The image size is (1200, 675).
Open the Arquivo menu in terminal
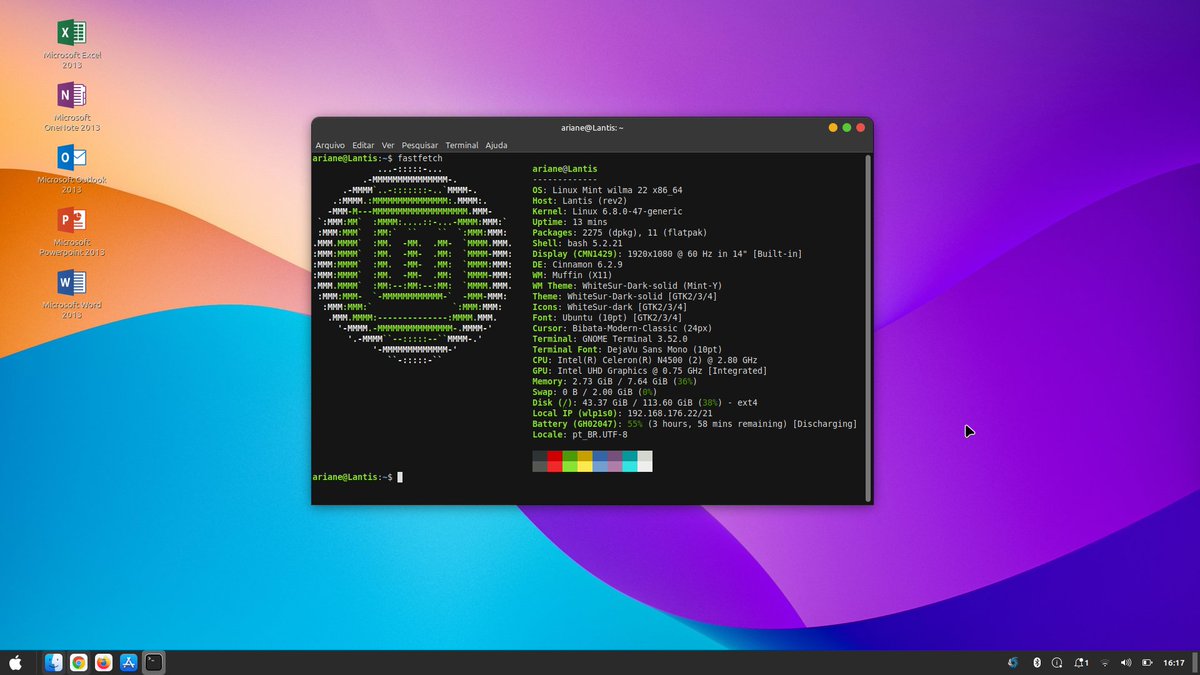coord(330,145)
